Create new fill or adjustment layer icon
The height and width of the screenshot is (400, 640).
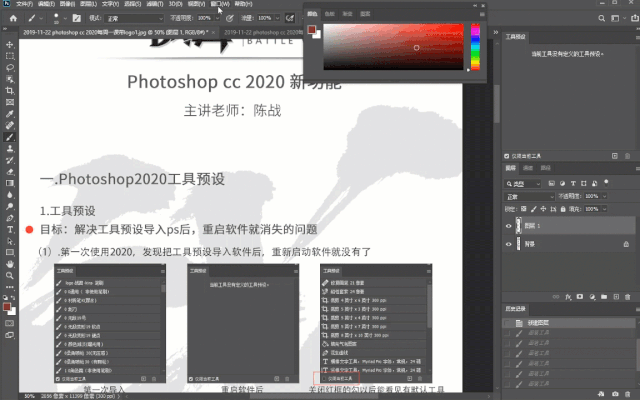pyautogui.click(x=592, y=297)
